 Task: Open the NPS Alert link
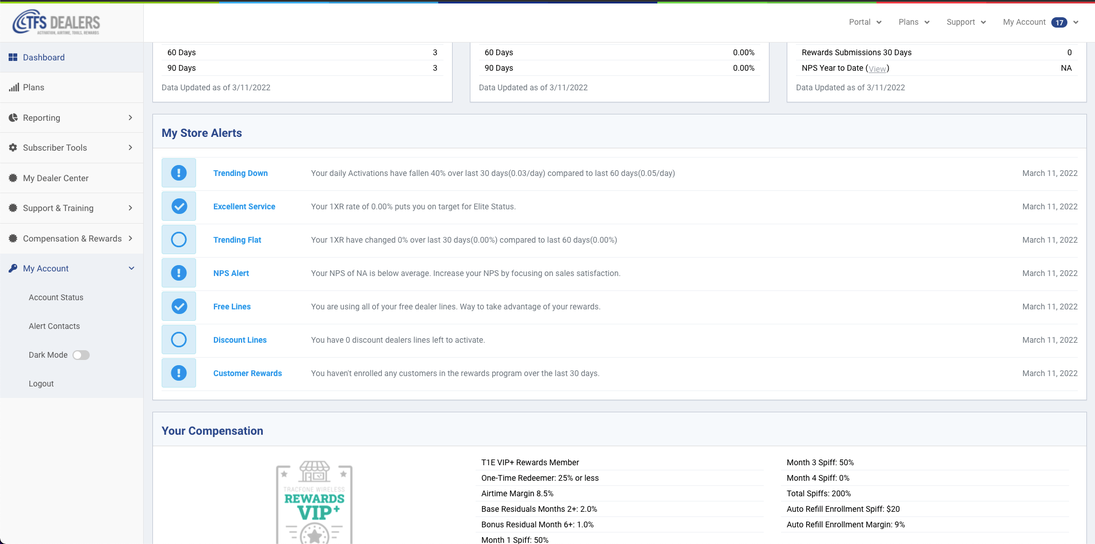(x=231, y=273)
